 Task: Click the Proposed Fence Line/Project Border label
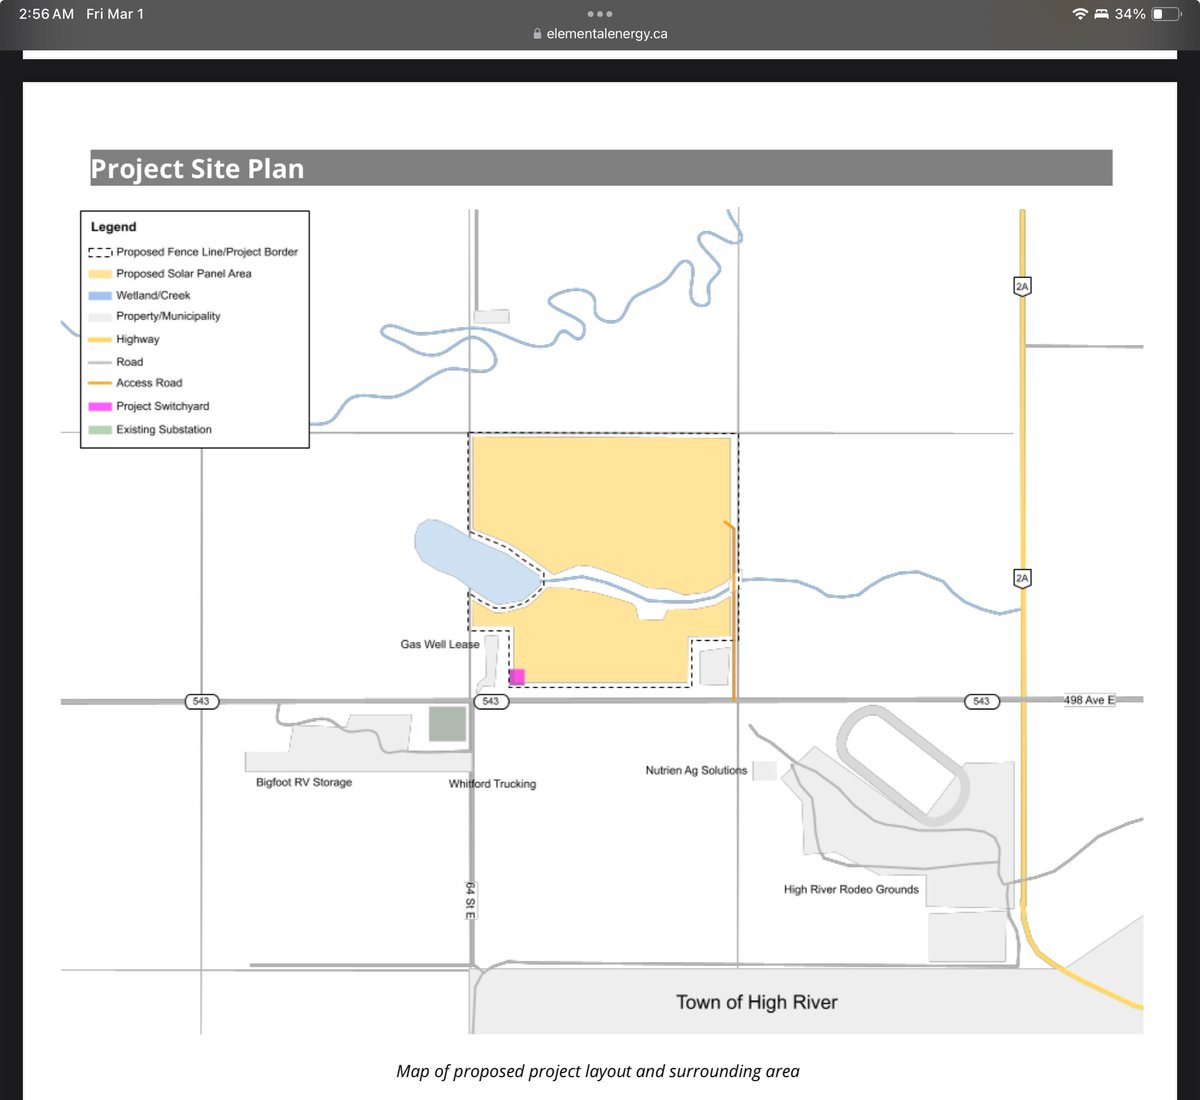coord(207,252)
